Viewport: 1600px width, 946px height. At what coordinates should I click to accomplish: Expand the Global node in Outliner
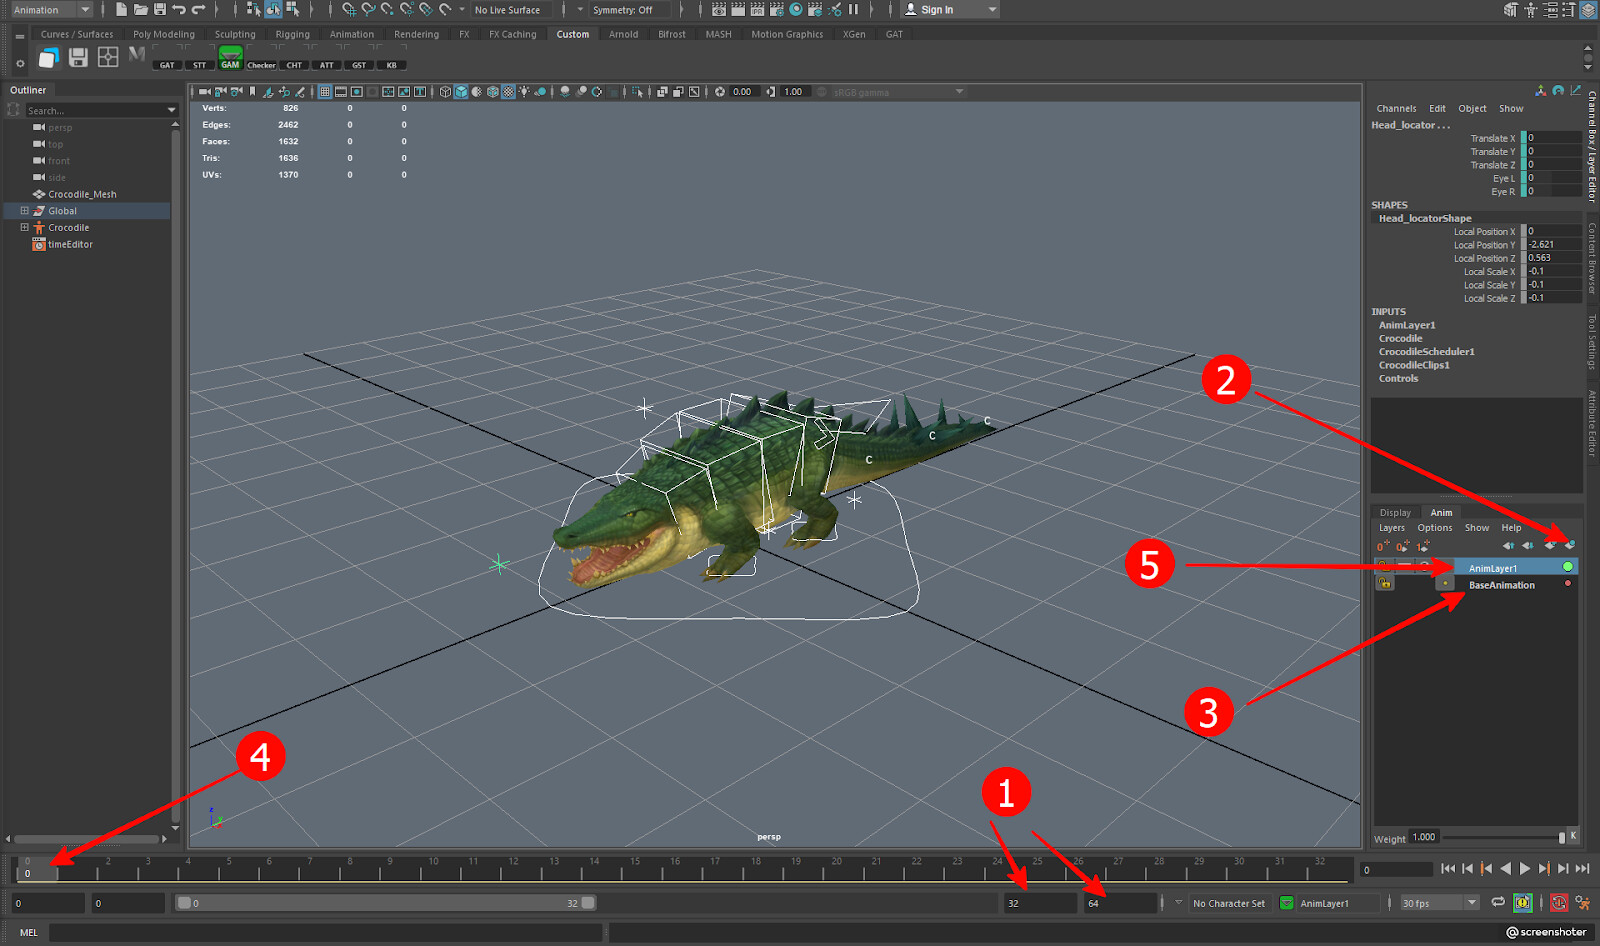click(25, 211)
